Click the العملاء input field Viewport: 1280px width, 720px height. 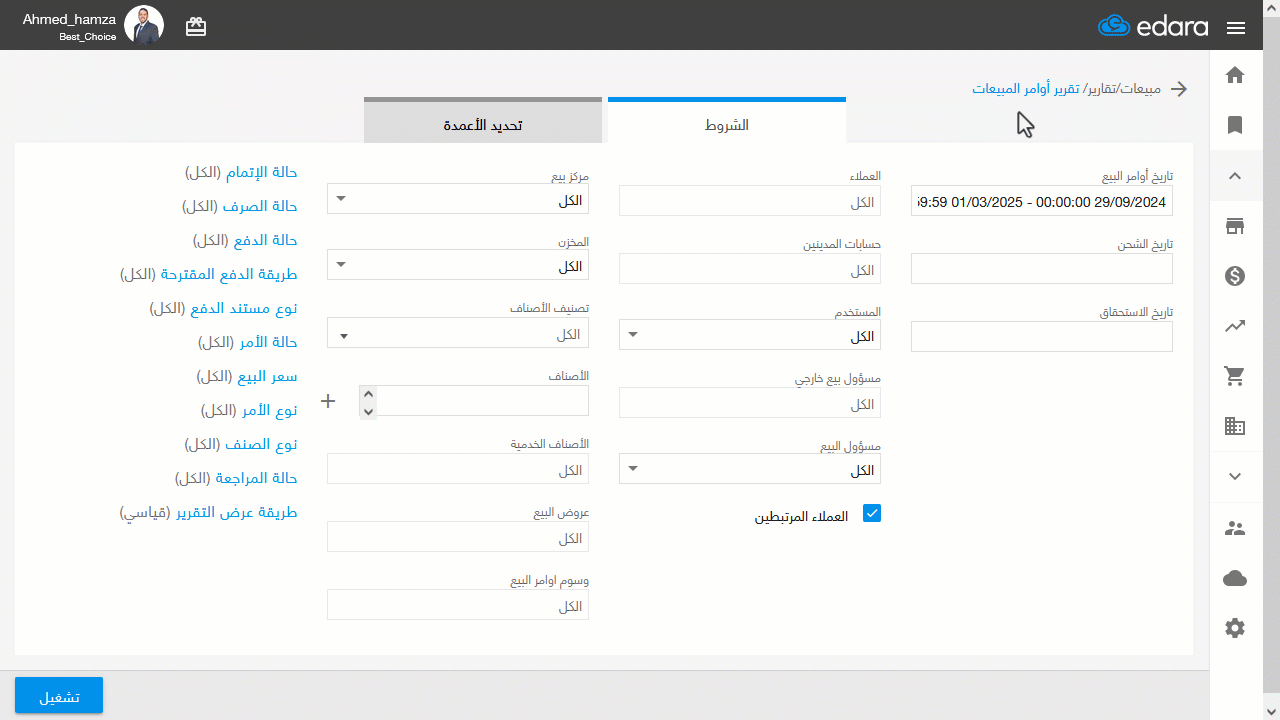(x=750, y=201)
